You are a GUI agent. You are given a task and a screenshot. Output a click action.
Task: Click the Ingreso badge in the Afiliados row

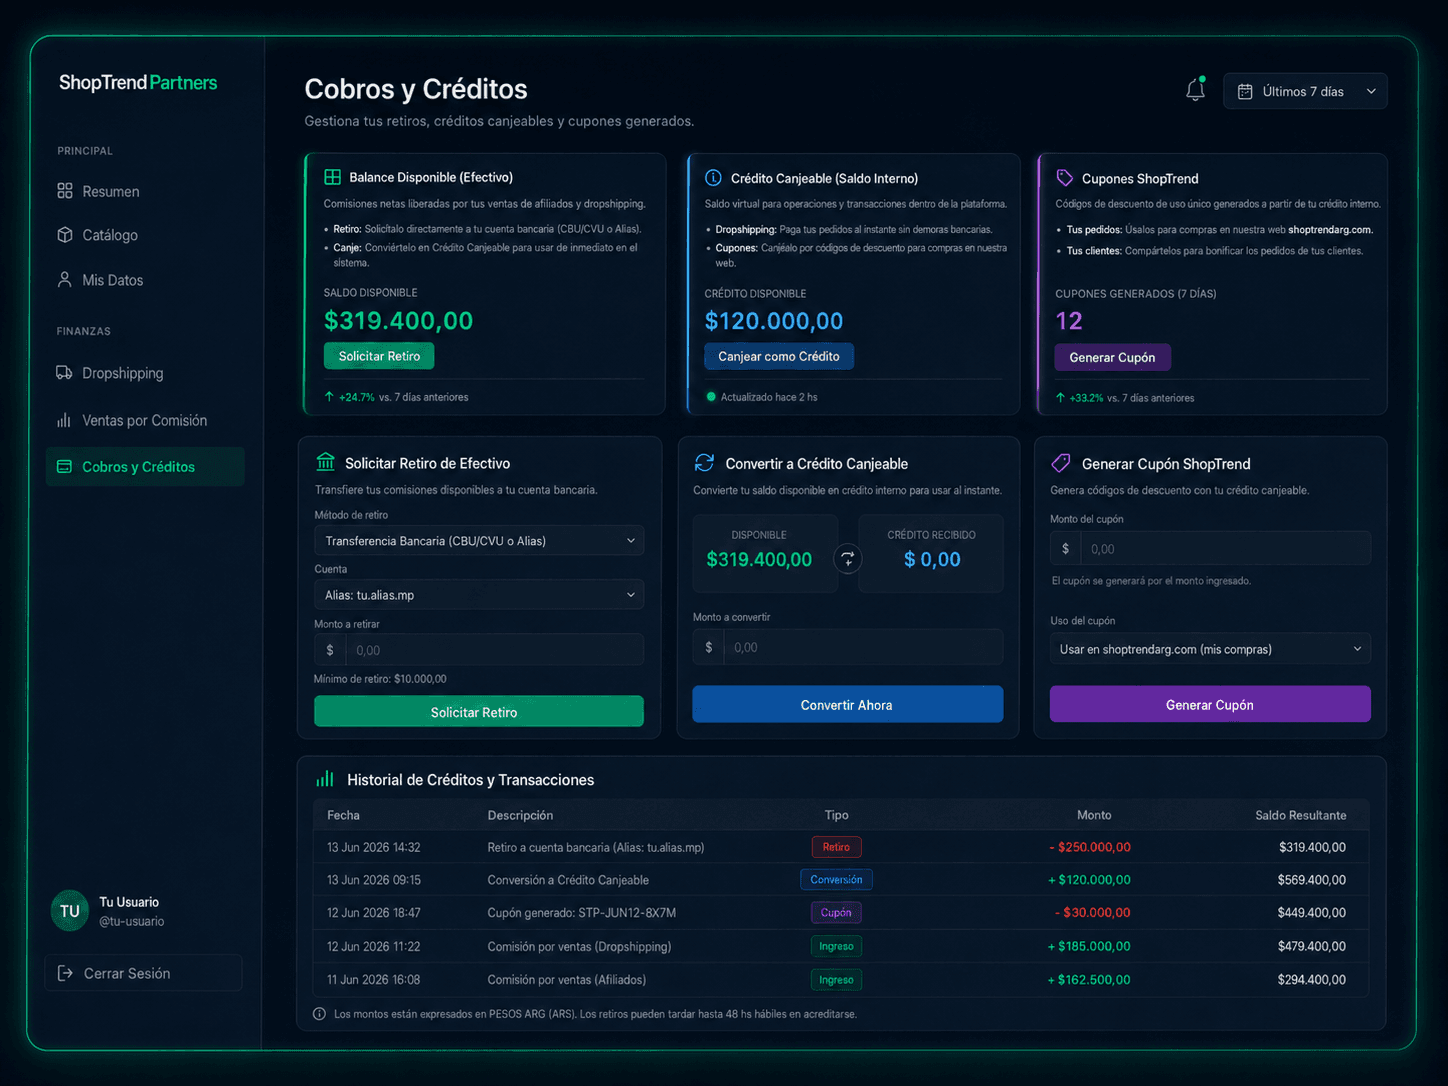click(x=836, y=980)
